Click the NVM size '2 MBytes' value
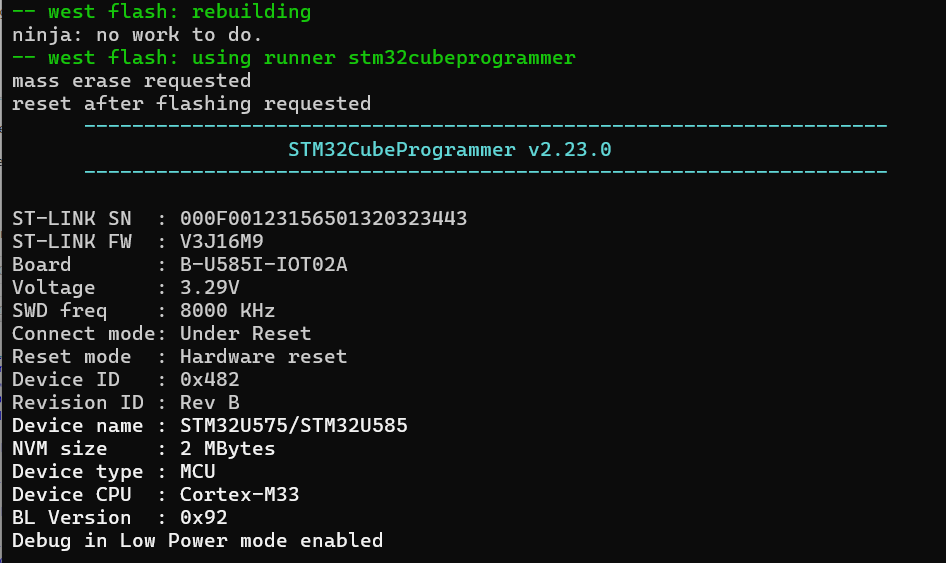Image resolution: width=946 pixels, height=563 pixels. point(227,448)
